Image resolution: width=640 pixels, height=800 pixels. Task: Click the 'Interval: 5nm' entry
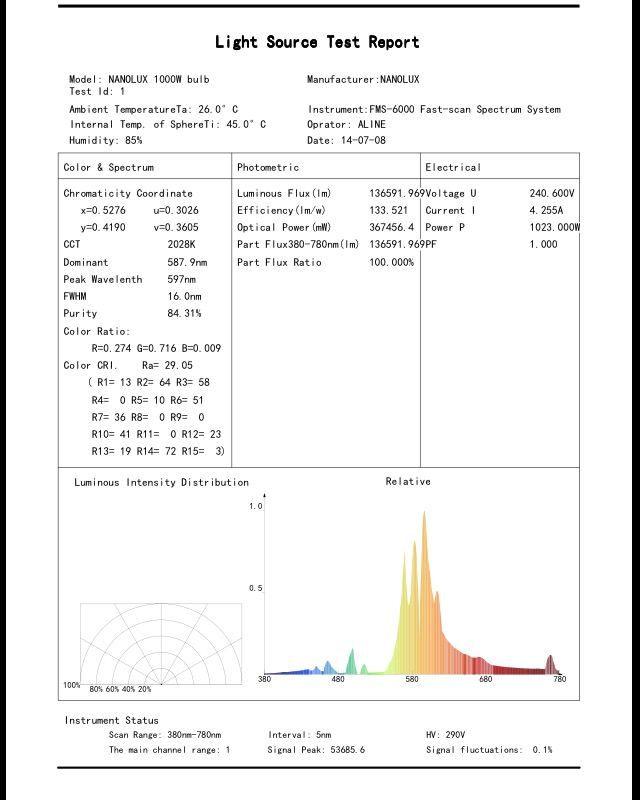300,735
